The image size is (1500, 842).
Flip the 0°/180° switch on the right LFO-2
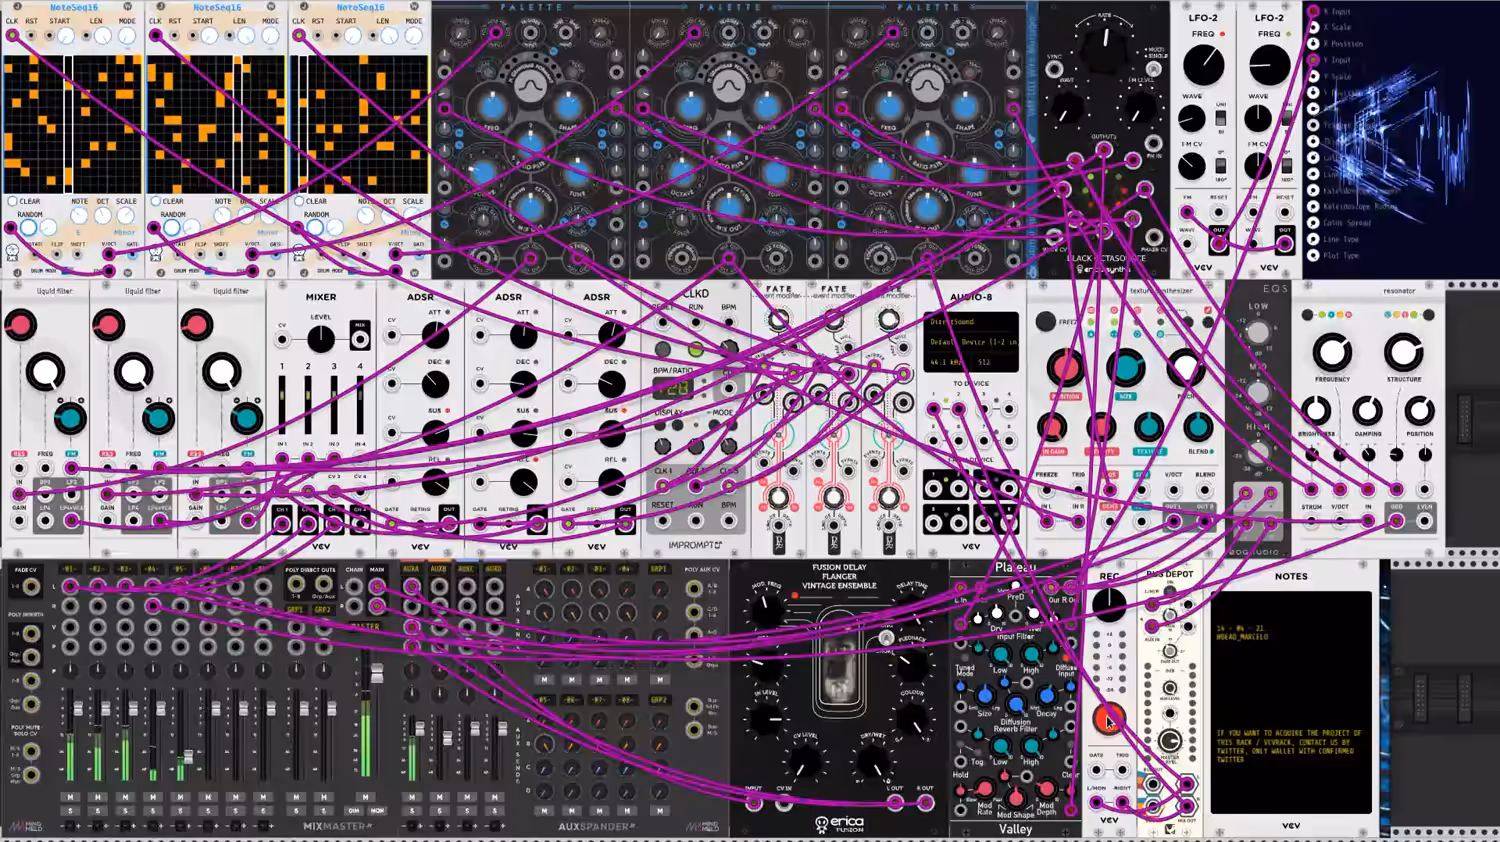tap(1286, 165)
